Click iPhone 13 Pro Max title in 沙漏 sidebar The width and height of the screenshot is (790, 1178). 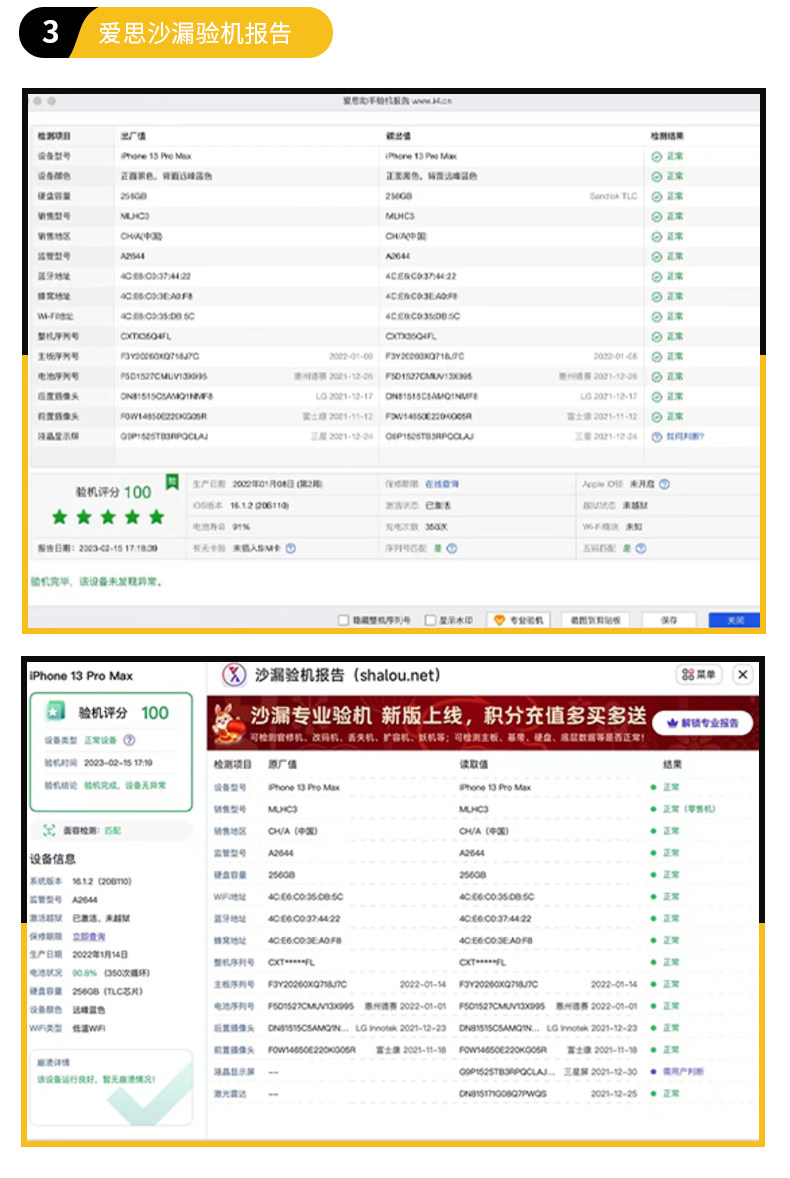point(81,675)
